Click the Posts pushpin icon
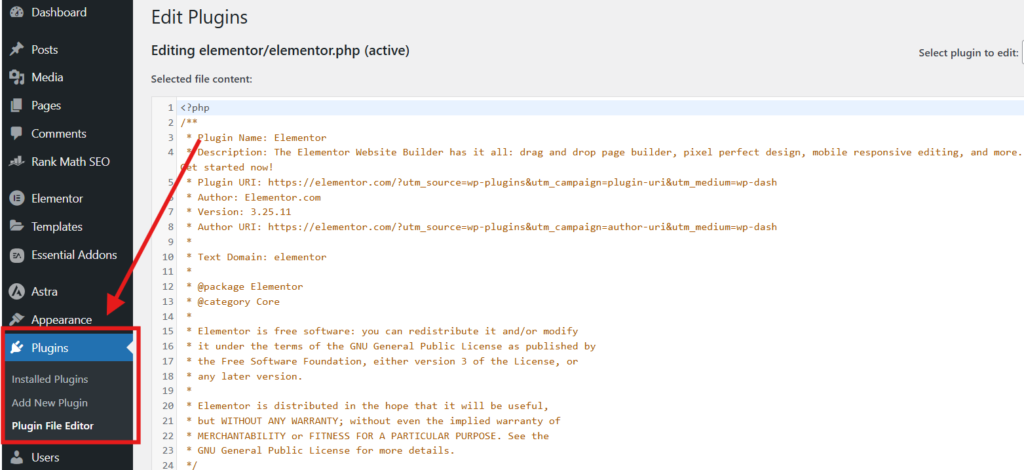 click(17, 50)
